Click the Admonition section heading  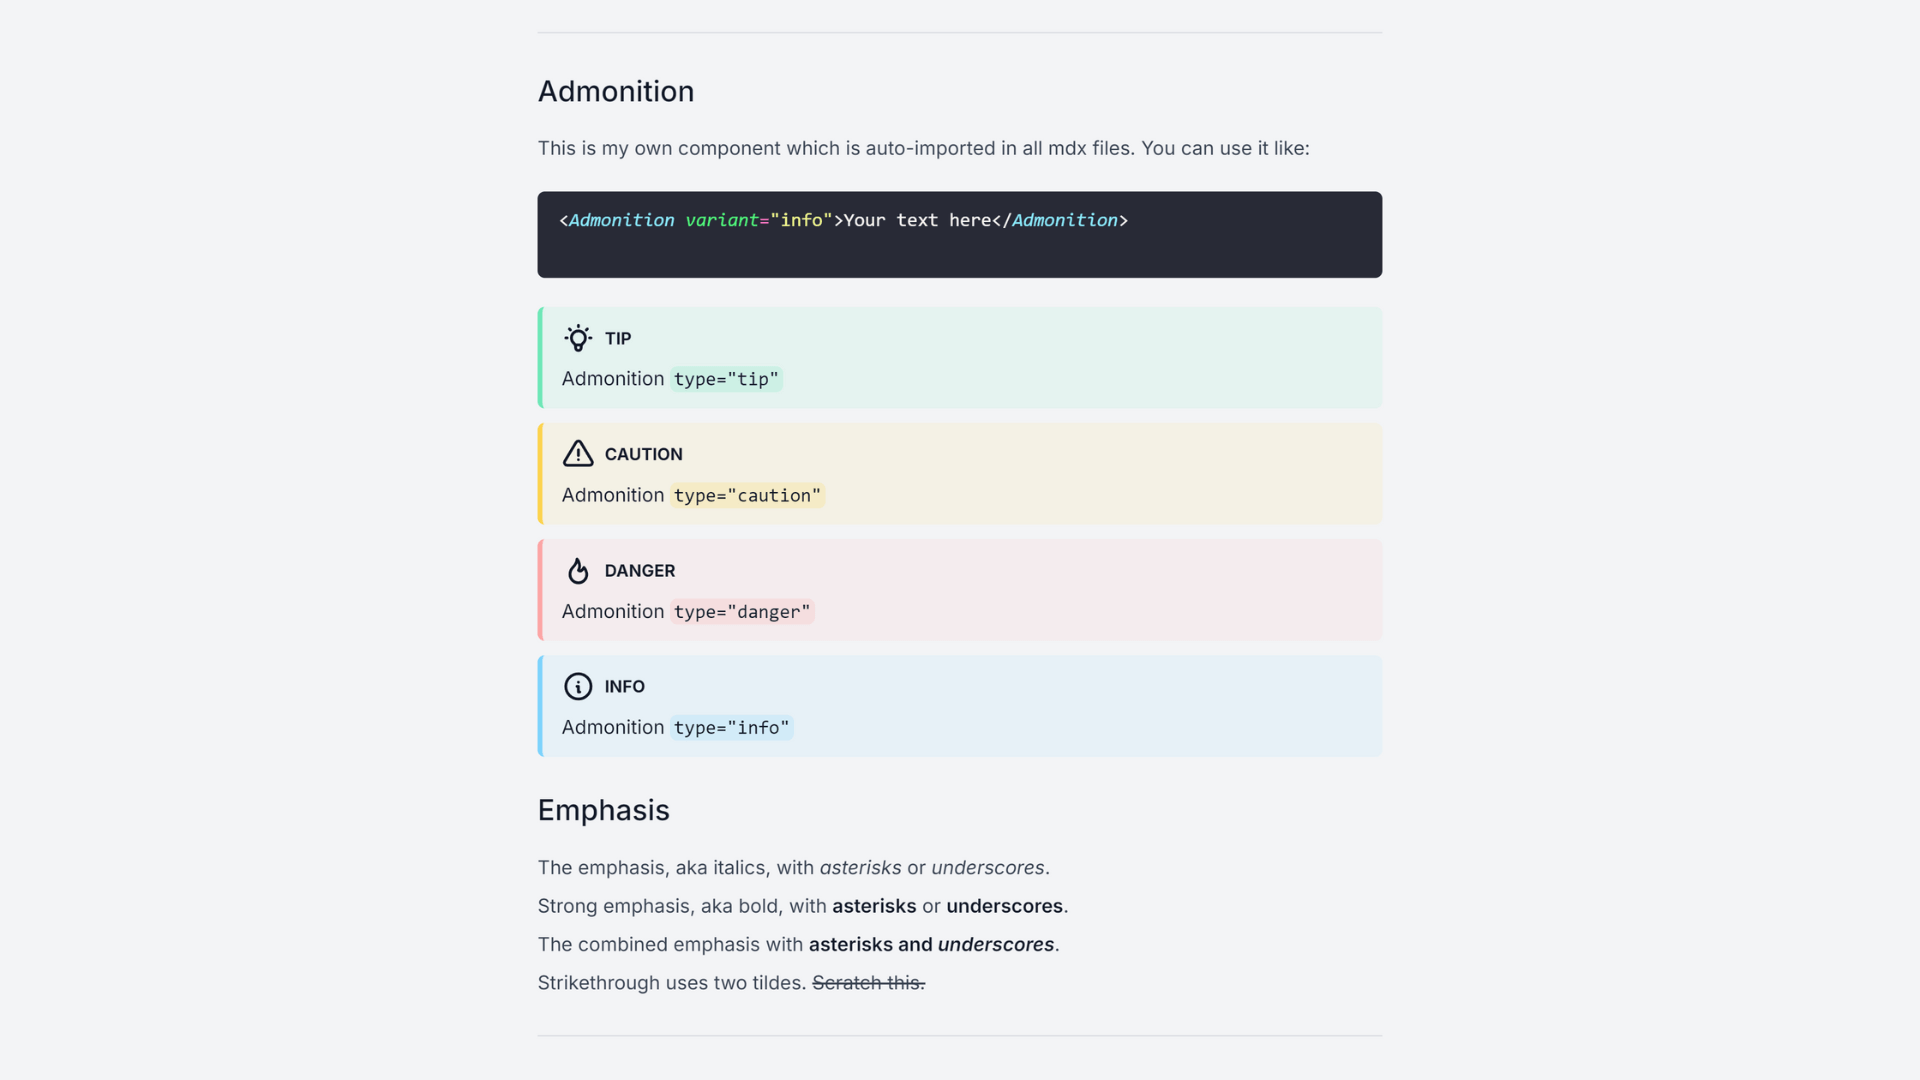(x=616, y=91)
